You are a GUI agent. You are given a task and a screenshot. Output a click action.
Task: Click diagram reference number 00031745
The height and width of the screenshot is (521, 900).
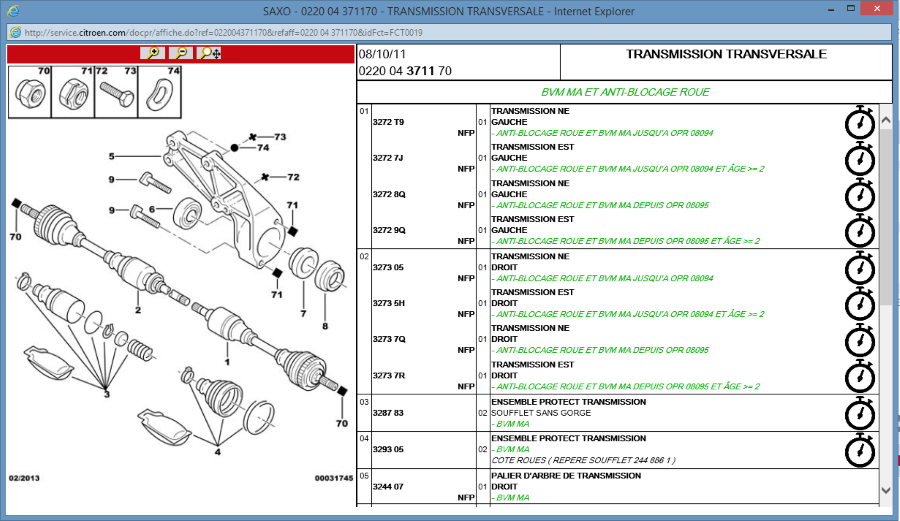point(333,478)
